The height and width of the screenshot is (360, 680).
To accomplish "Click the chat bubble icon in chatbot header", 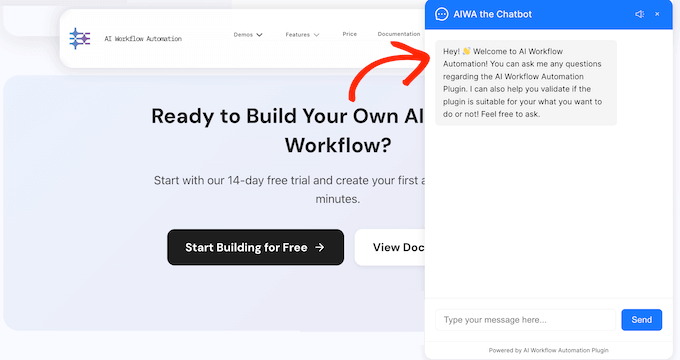I will (441, 14).
